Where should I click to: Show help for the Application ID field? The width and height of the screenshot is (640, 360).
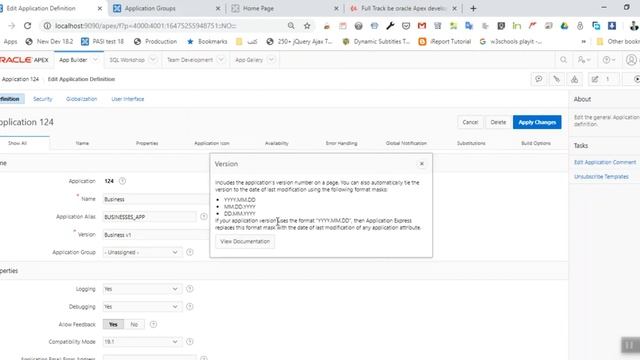tap(122, 181)
